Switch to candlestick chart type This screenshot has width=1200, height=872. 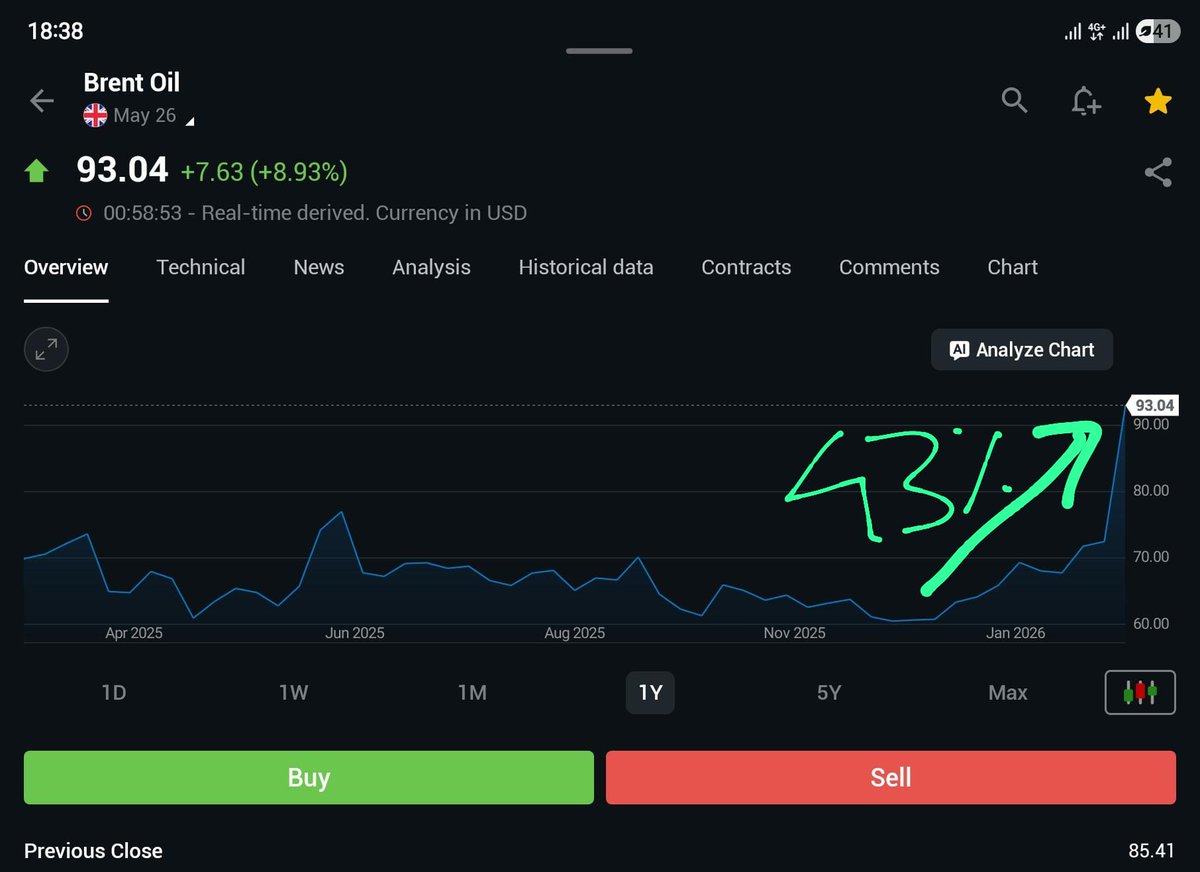click(x=1140, y=692)
